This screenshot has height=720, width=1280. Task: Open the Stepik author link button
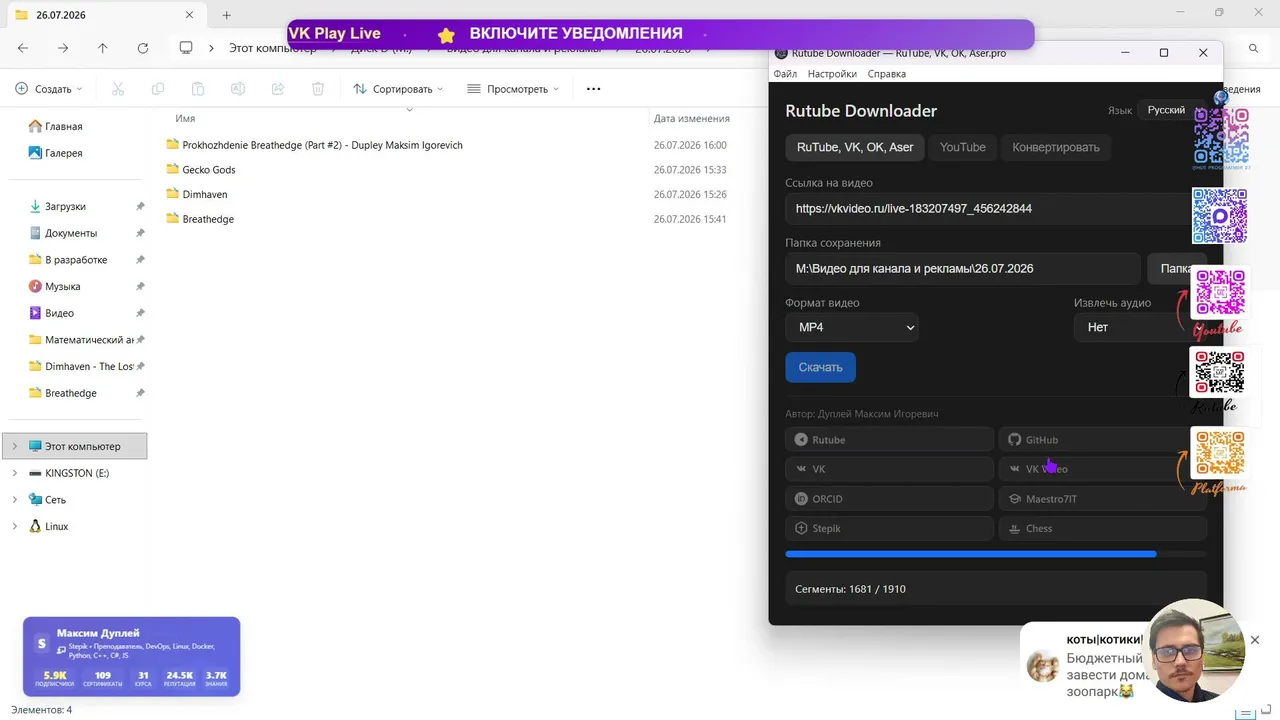[x=890, y=528]
